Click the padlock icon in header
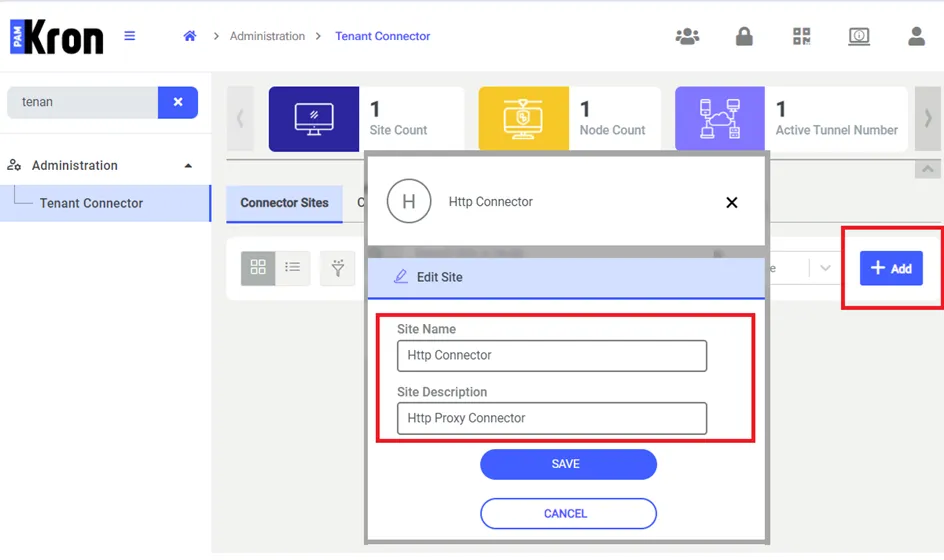944x560 pixels. [x=744, y=36]
